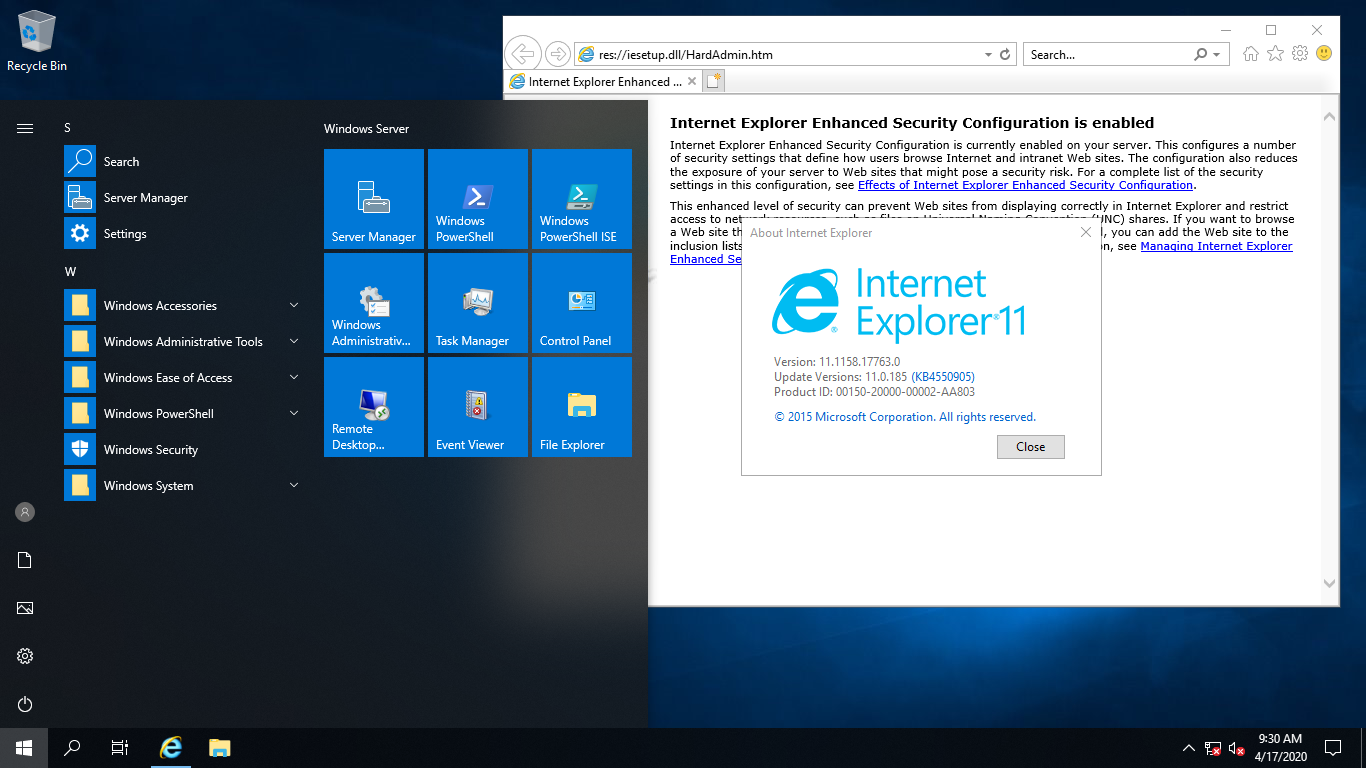Open the Server Manager tile

pyautogui.click(x=374, y=199)
